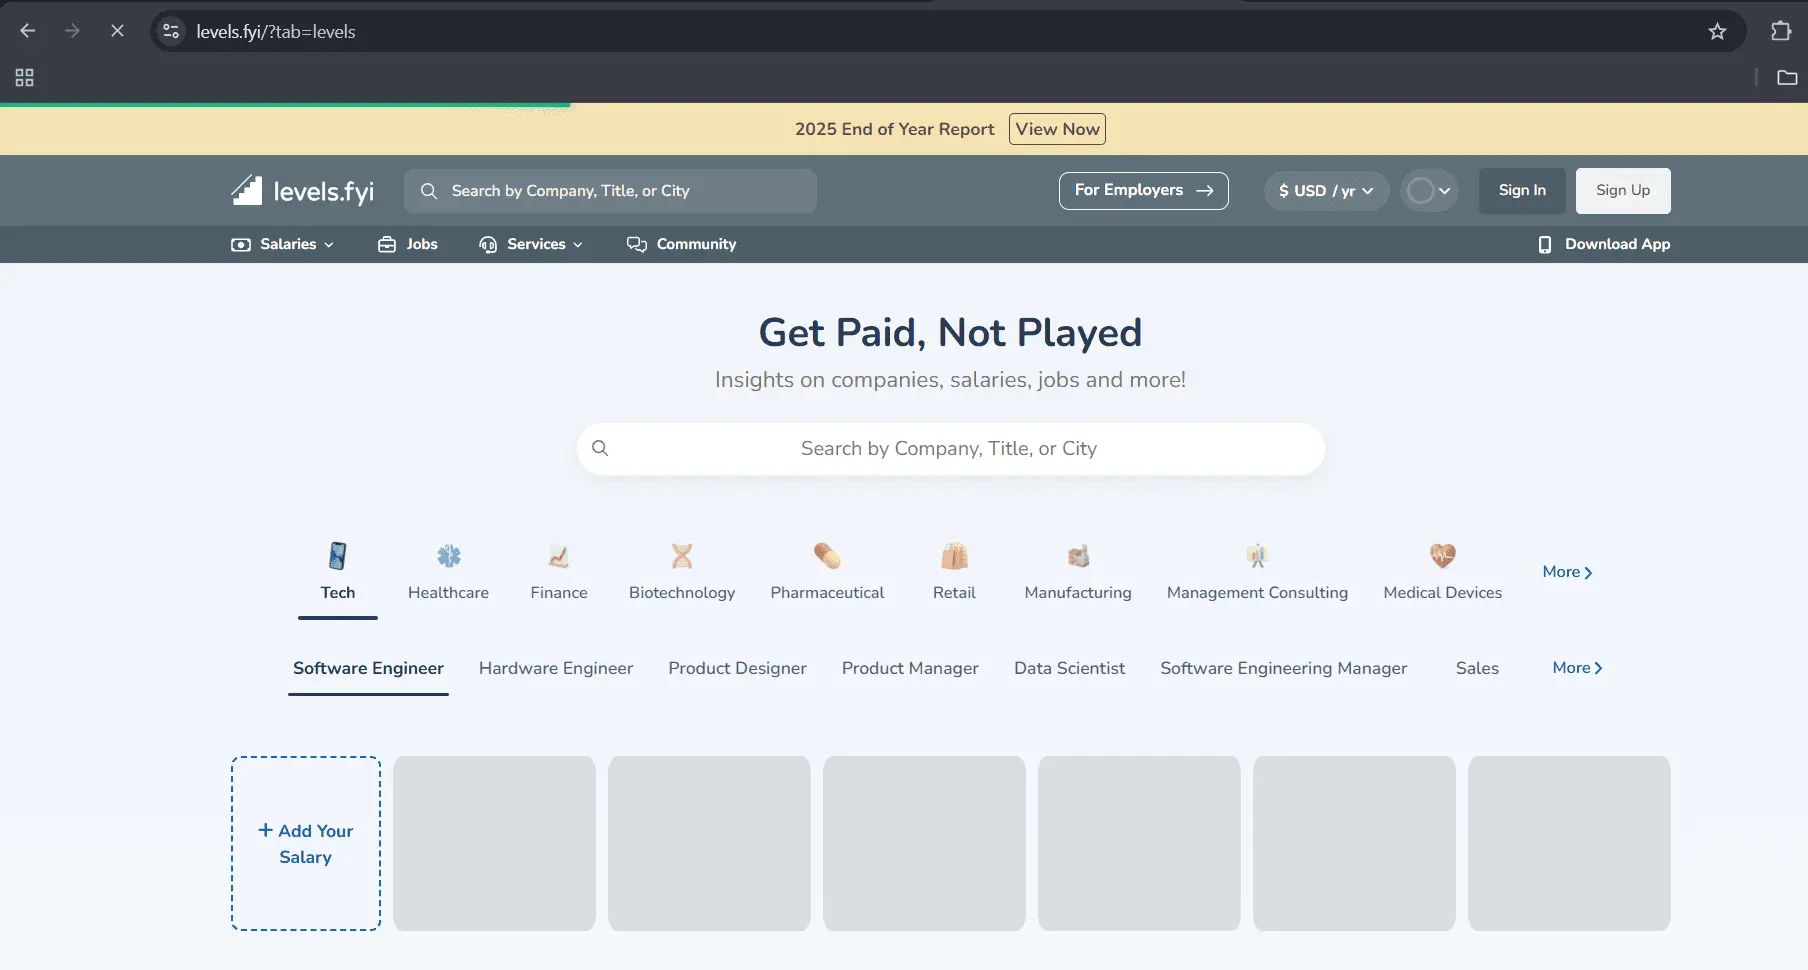The height and width of the screenshot is (970, 1808).
Task: Click the main salary search field
Action: click(x=949, y=448)
